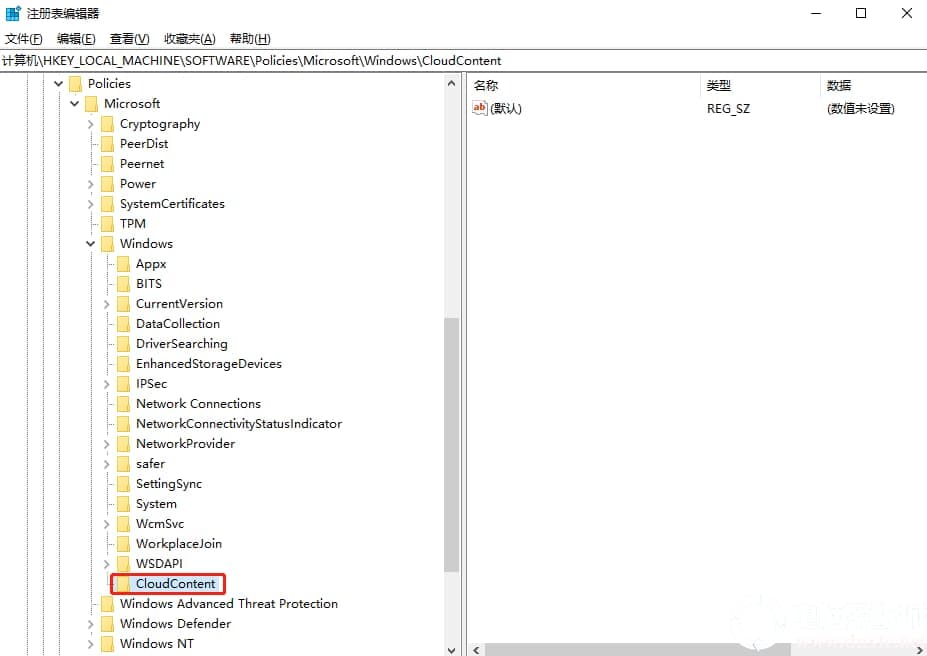Image resolution: width=927 pixels, height=656 pixels.
Task: Click the SystemCertificates folder icon
Action: pyautogui.click(x=107, y=204)
